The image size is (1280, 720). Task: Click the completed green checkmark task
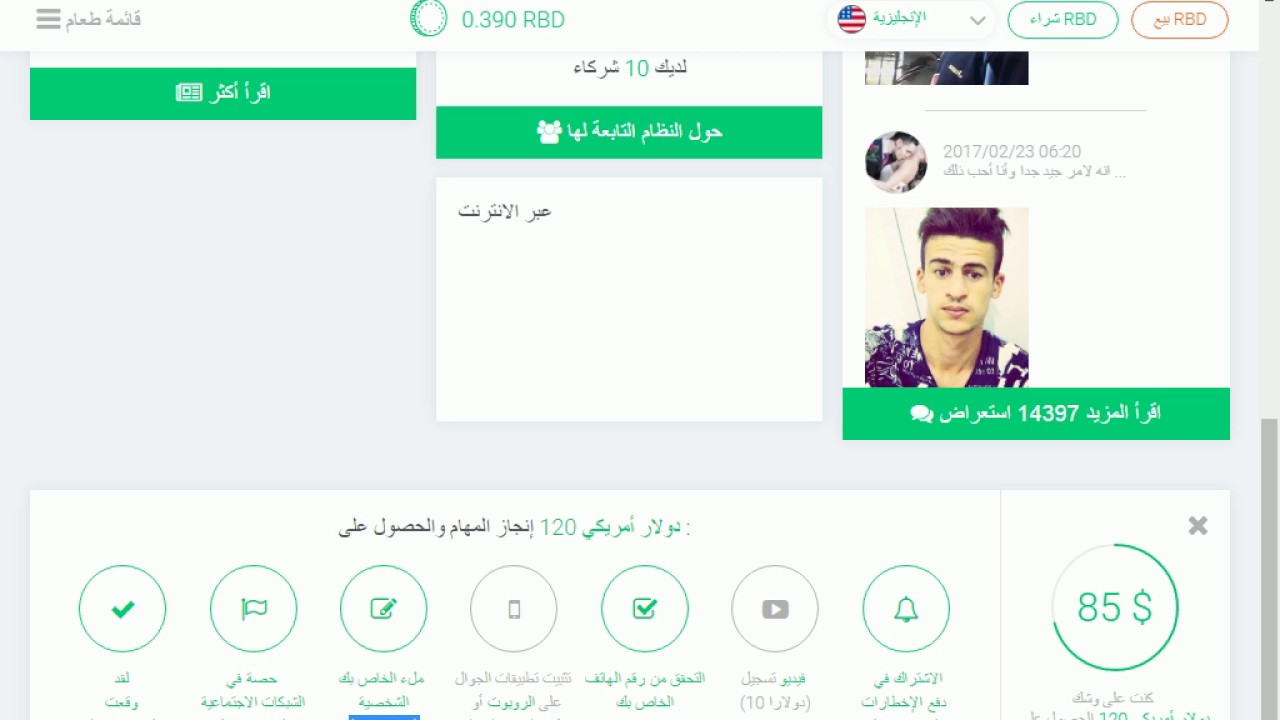click(123, 609)
